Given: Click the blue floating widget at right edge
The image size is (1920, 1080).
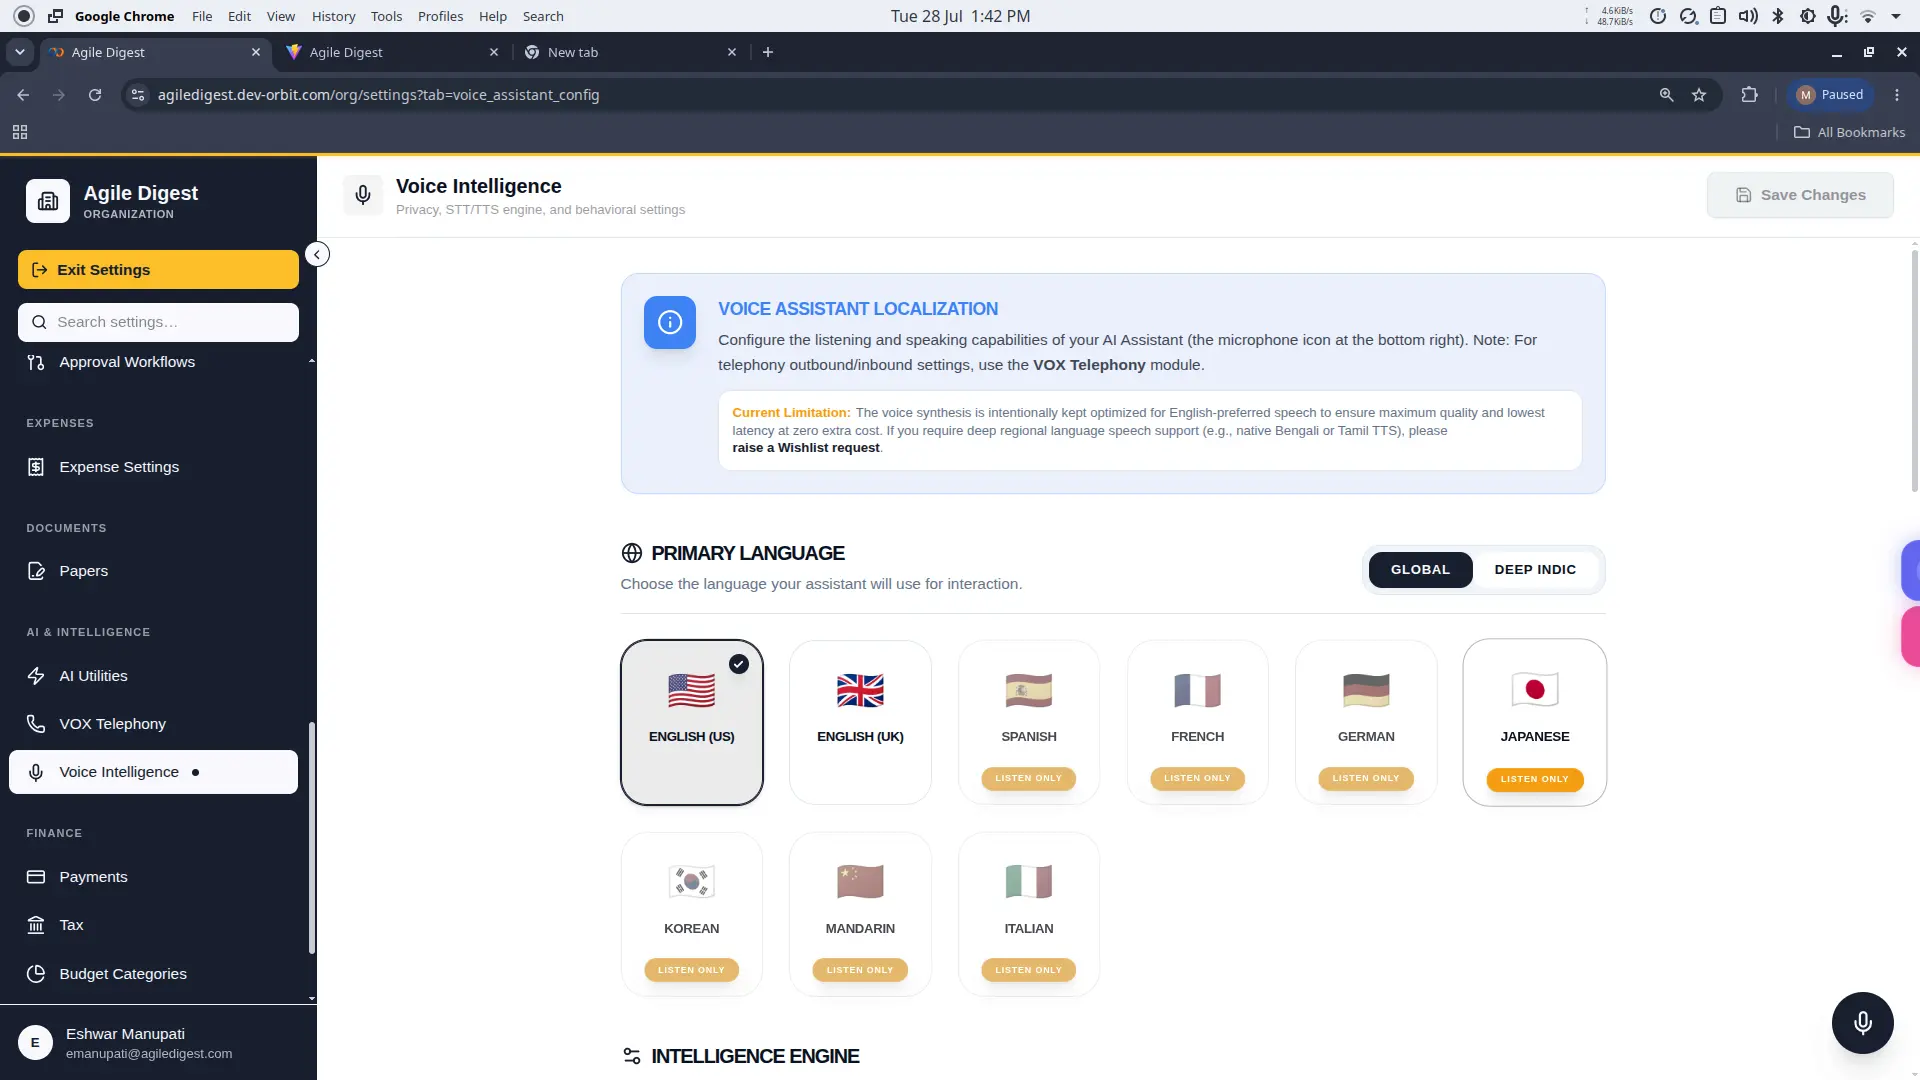Looking at the screenshot, I should click(1910, 570).
